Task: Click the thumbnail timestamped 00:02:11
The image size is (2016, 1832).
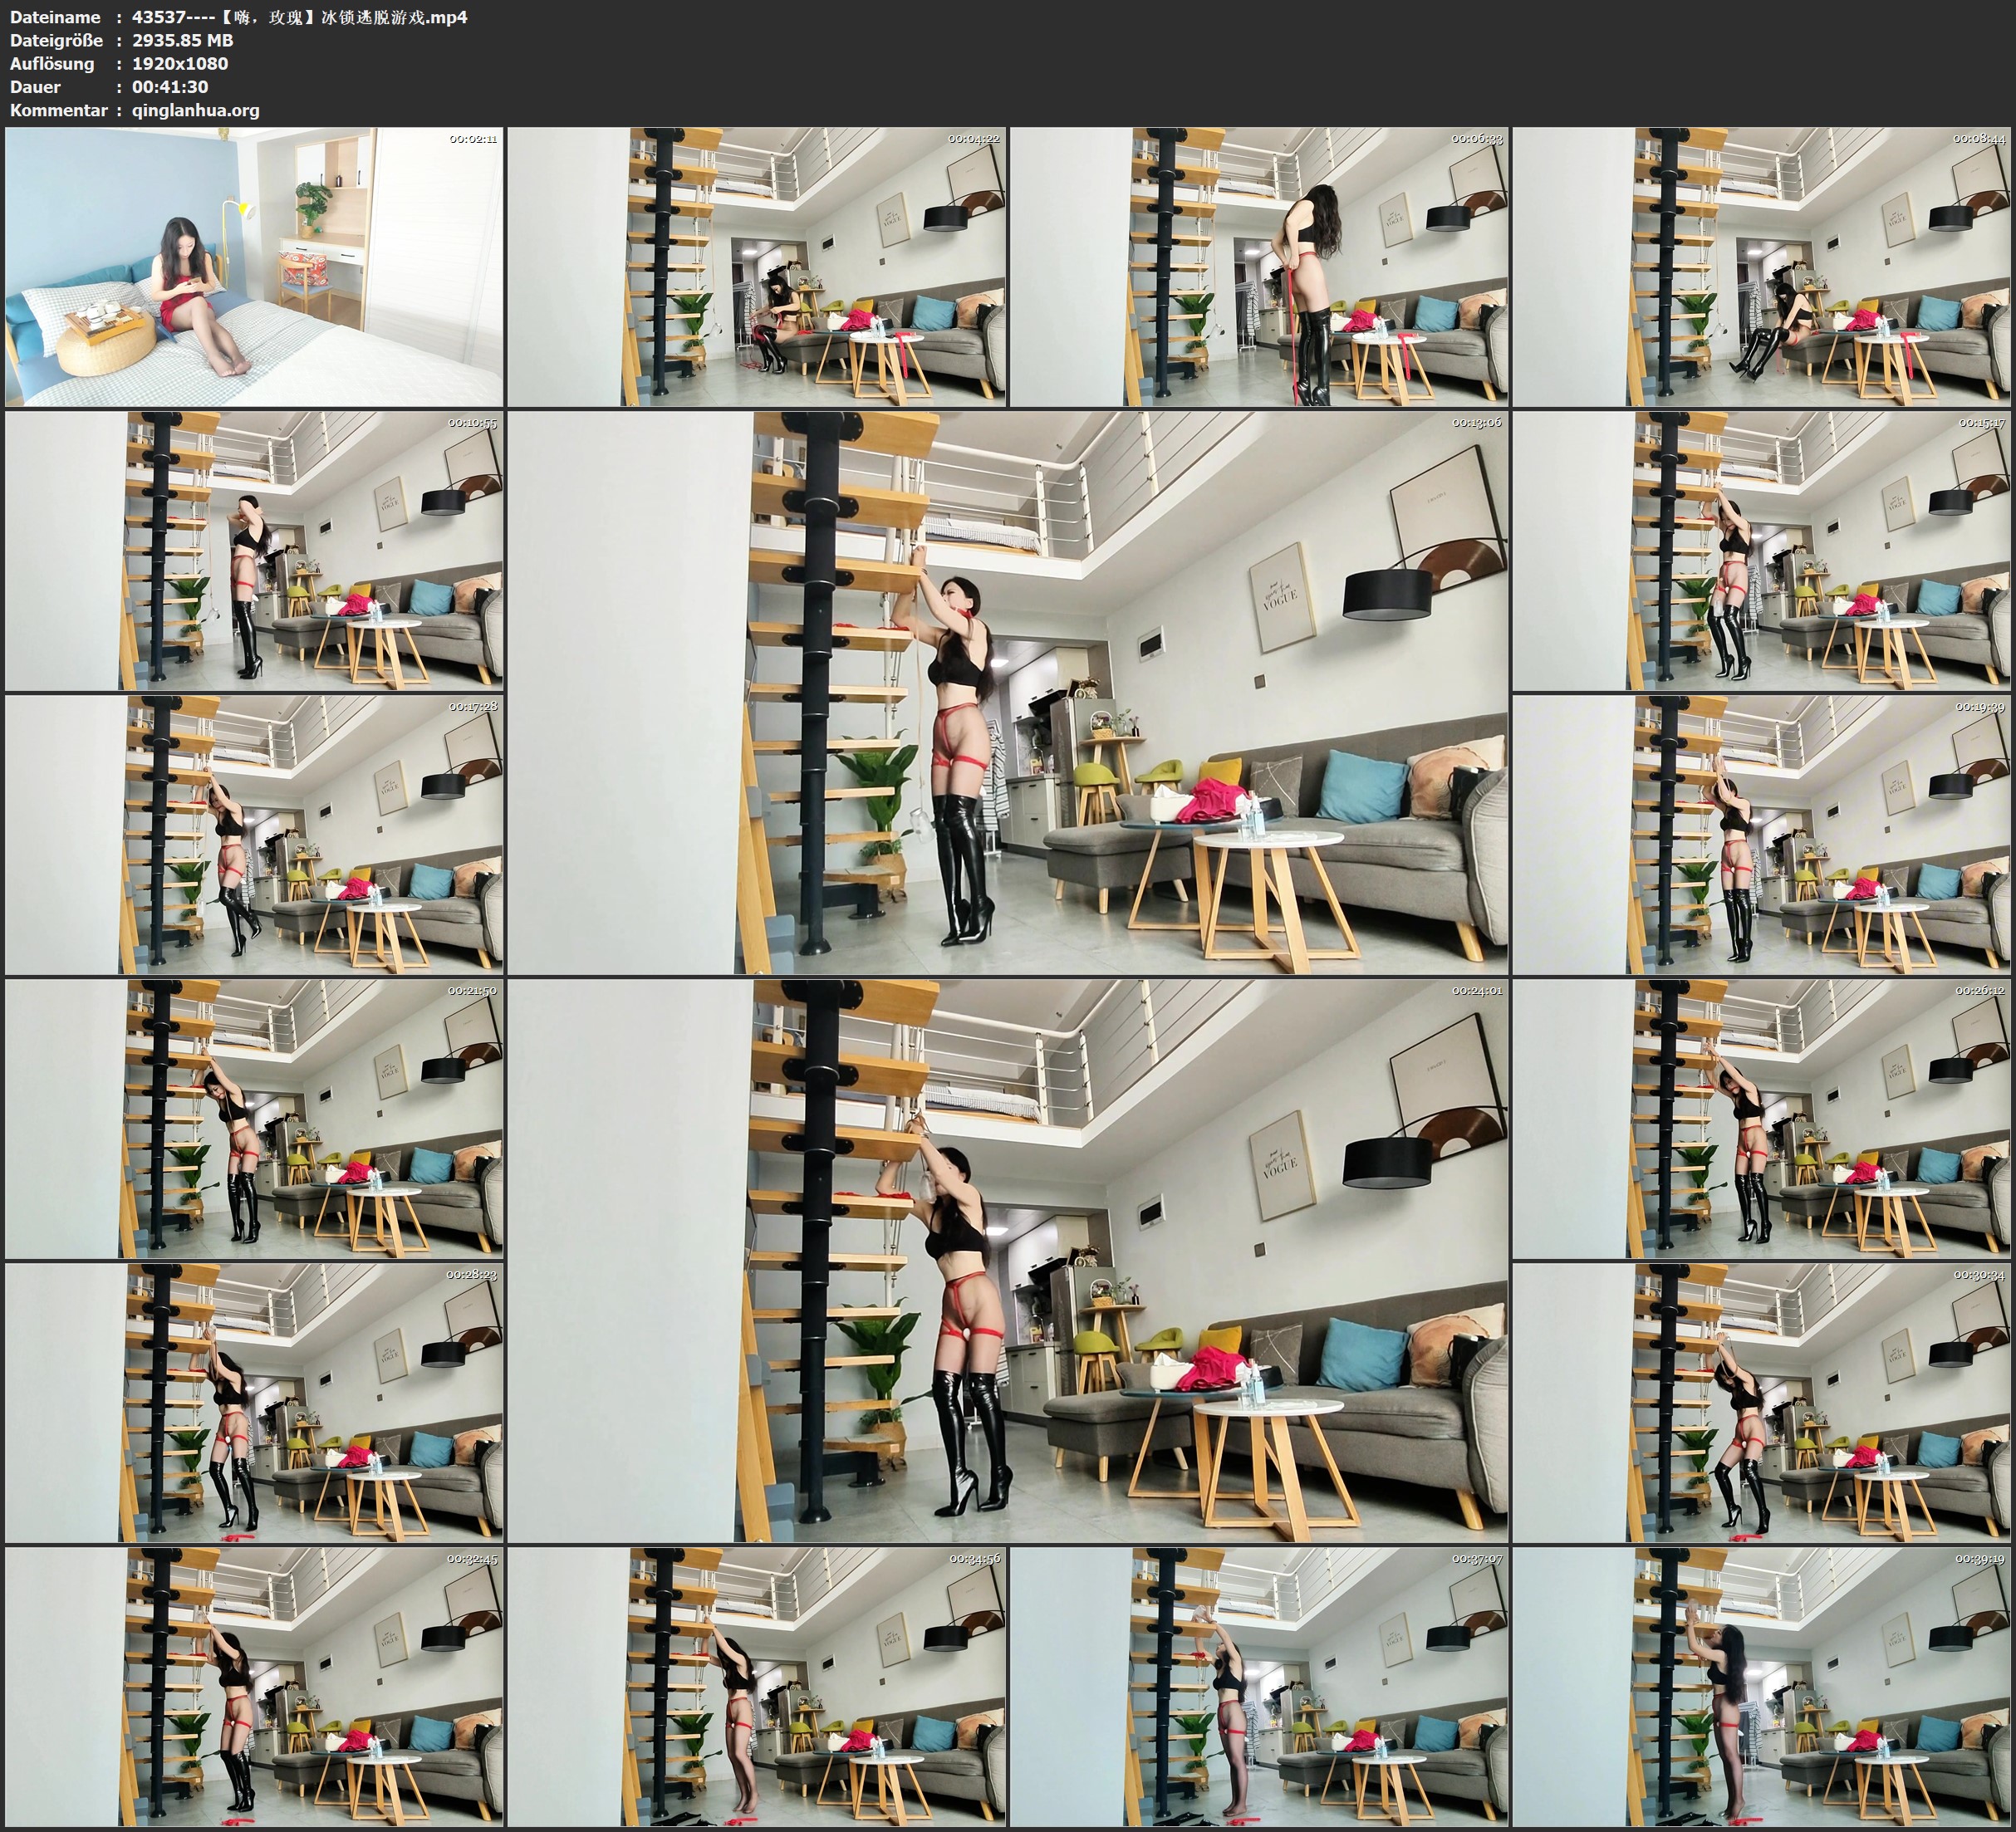Action: click(x=254, y=267)
